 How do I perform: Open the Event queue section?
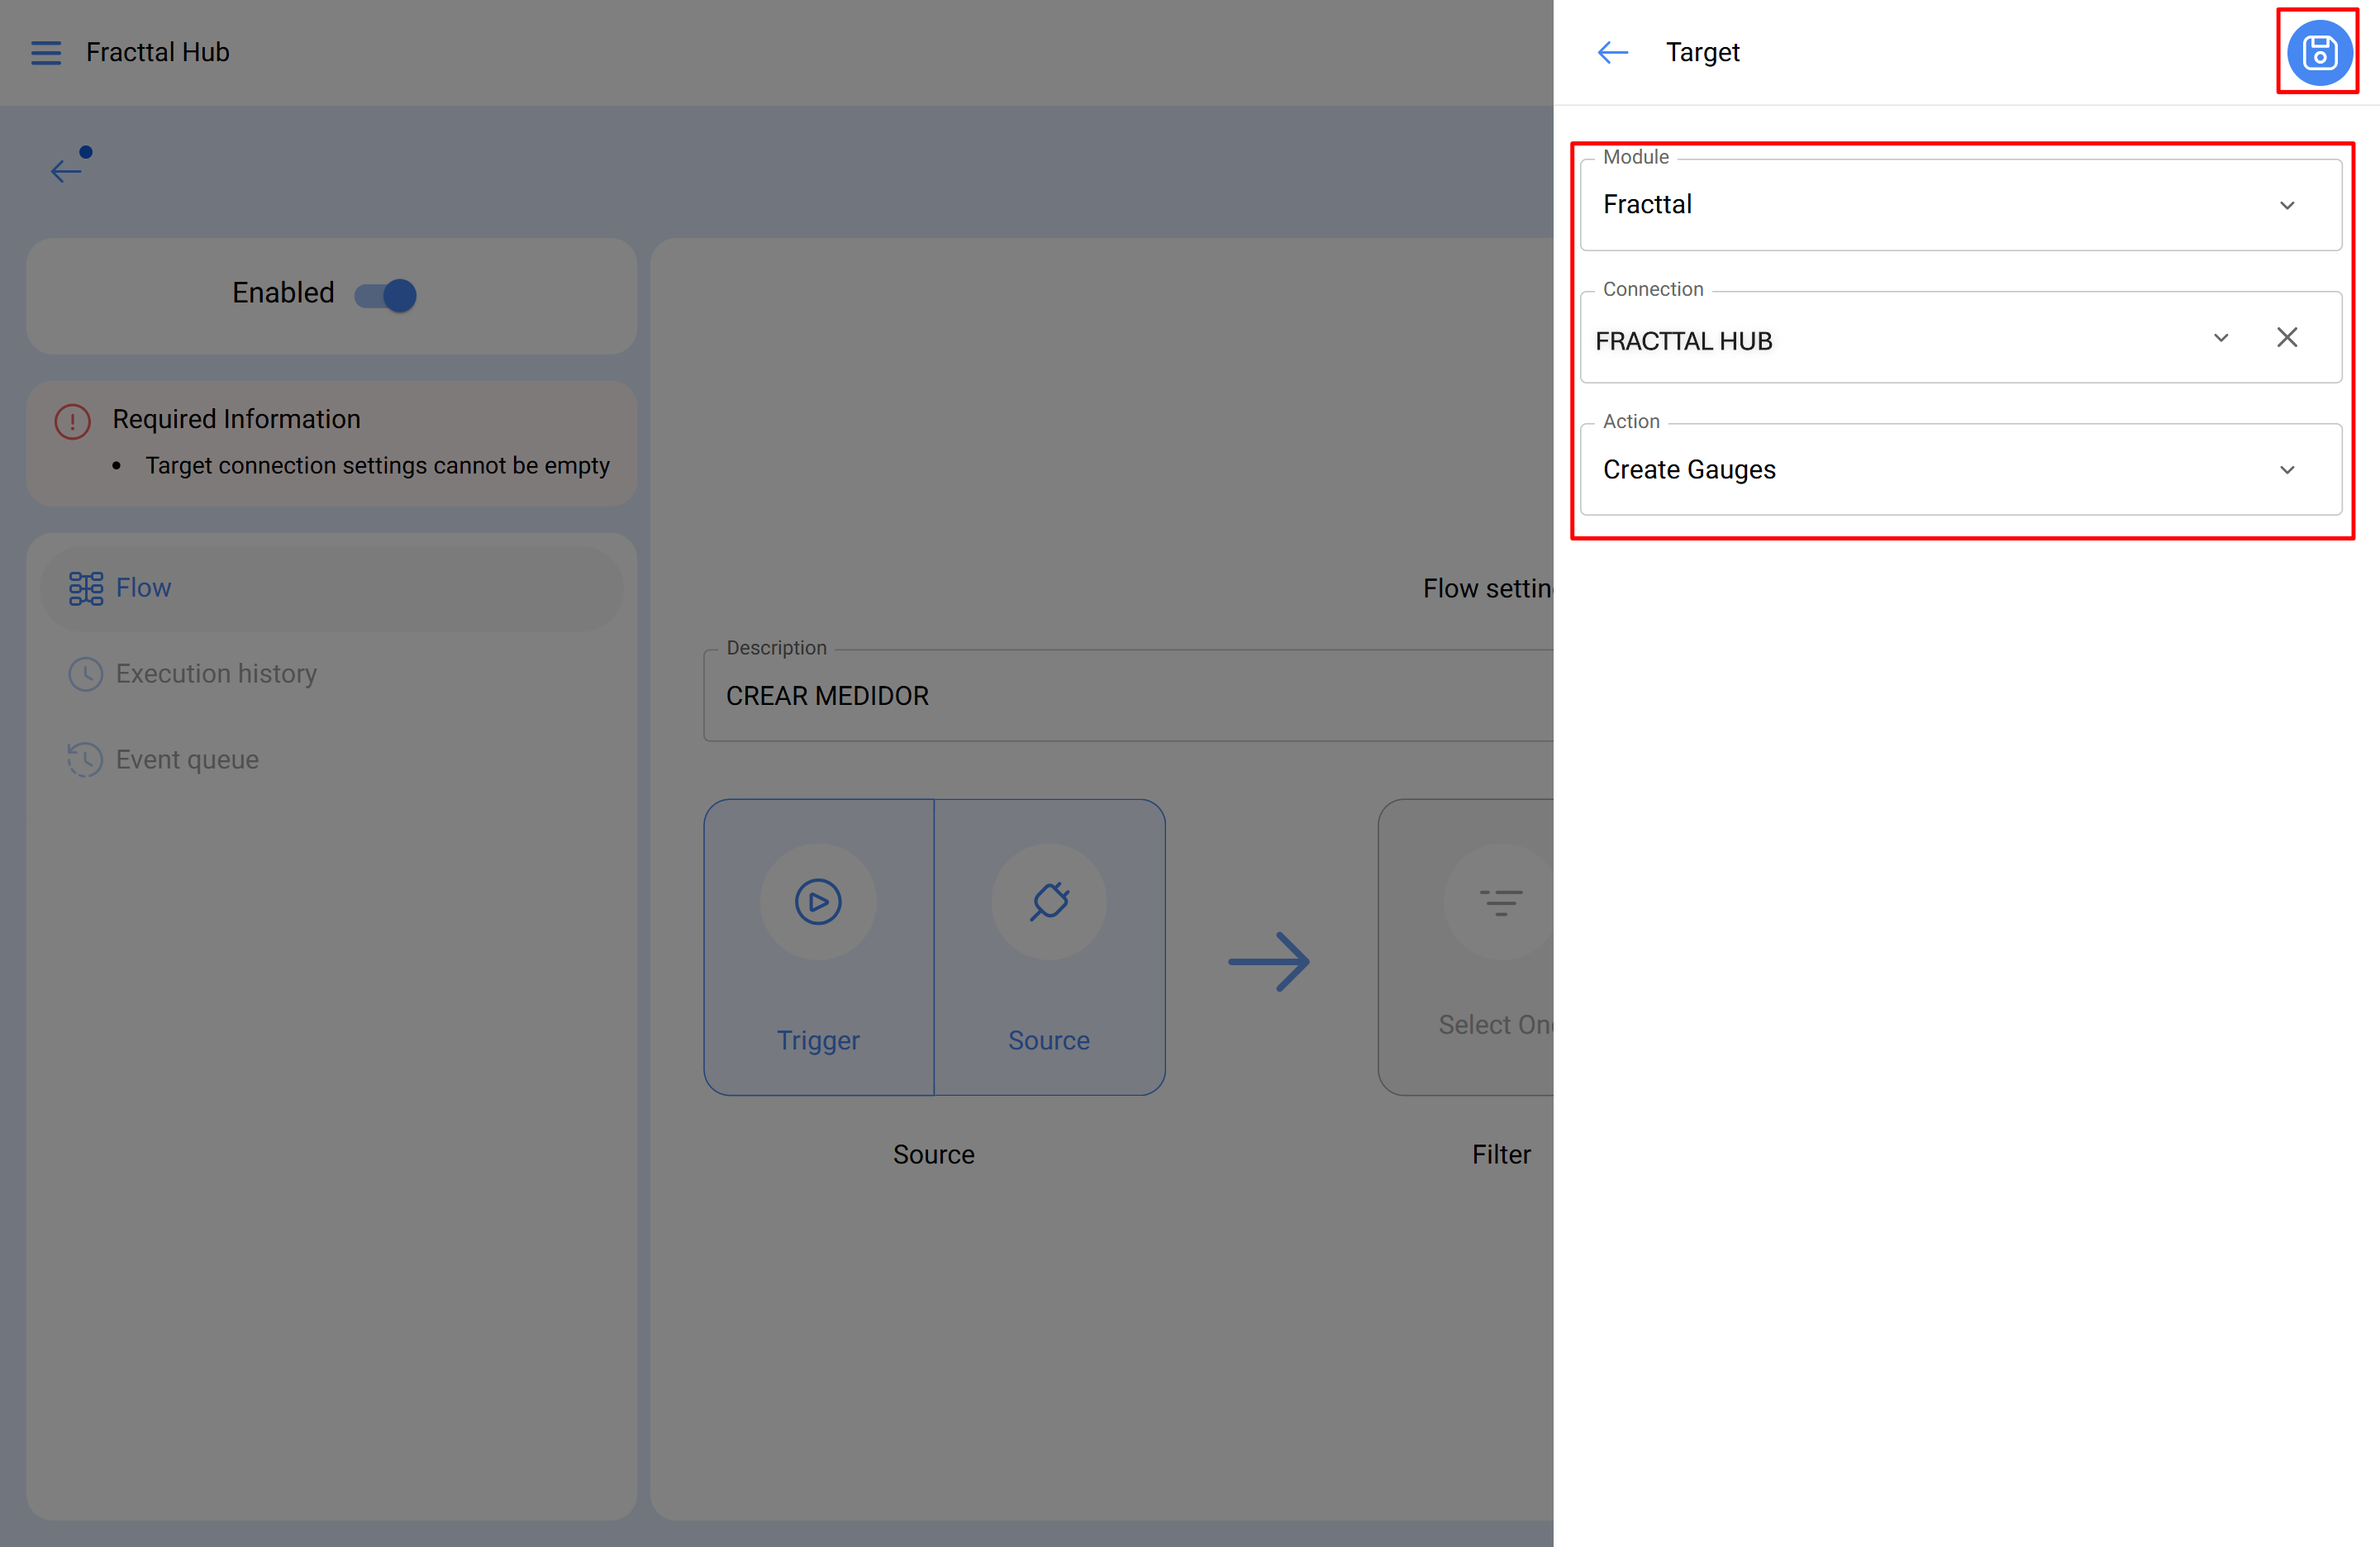tap(187, 760)
